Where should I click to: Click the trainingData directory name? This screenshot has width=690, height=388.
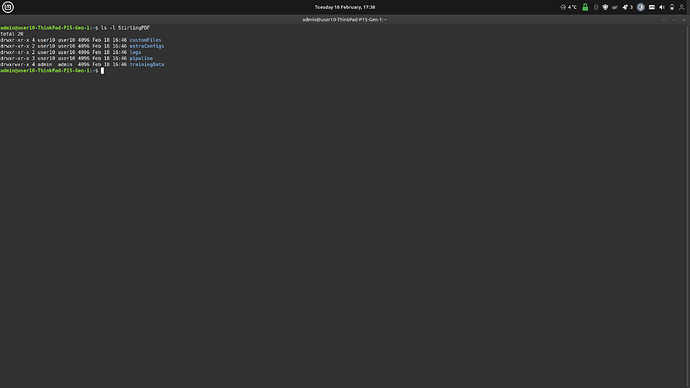(x=147, y=65)
